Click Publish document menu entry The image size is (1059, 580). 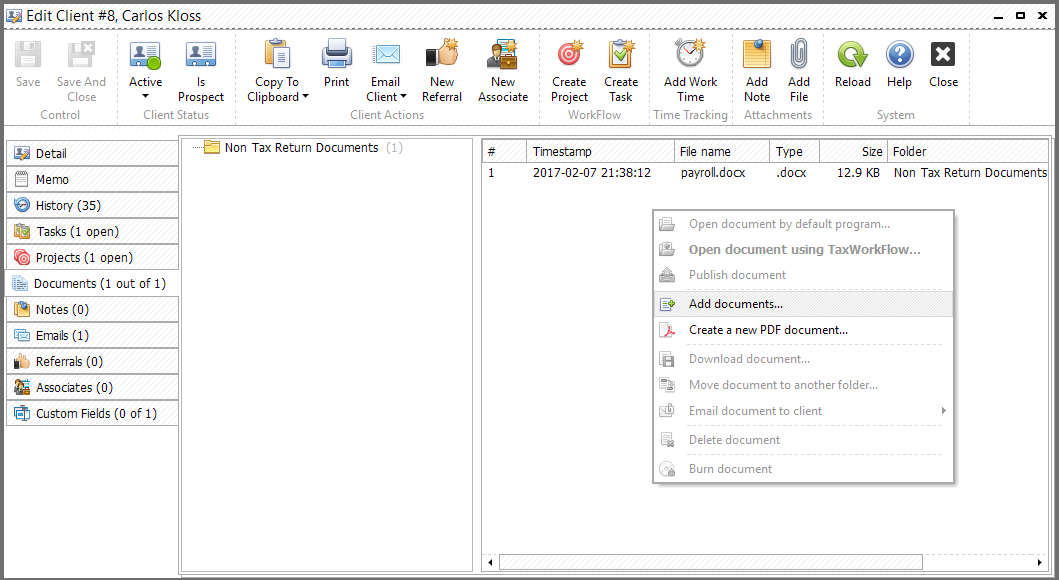click(803, 275)
